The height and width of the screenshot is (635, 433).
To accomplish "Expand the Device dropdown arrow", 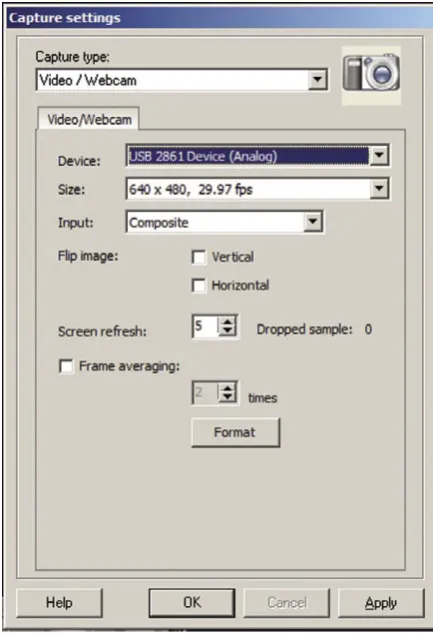I will pyautogui.click(x=379, y=156).
